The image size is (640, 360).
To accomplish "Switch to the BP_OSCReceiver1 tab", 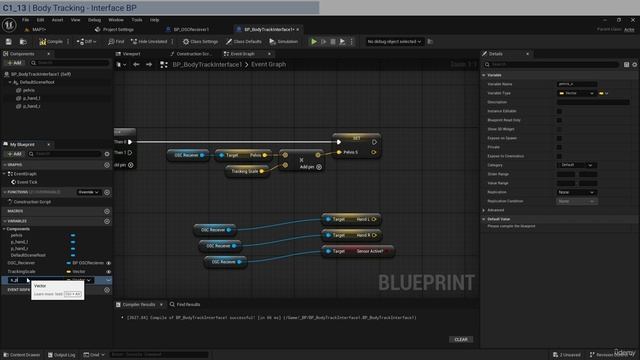I will pos(188,29).
